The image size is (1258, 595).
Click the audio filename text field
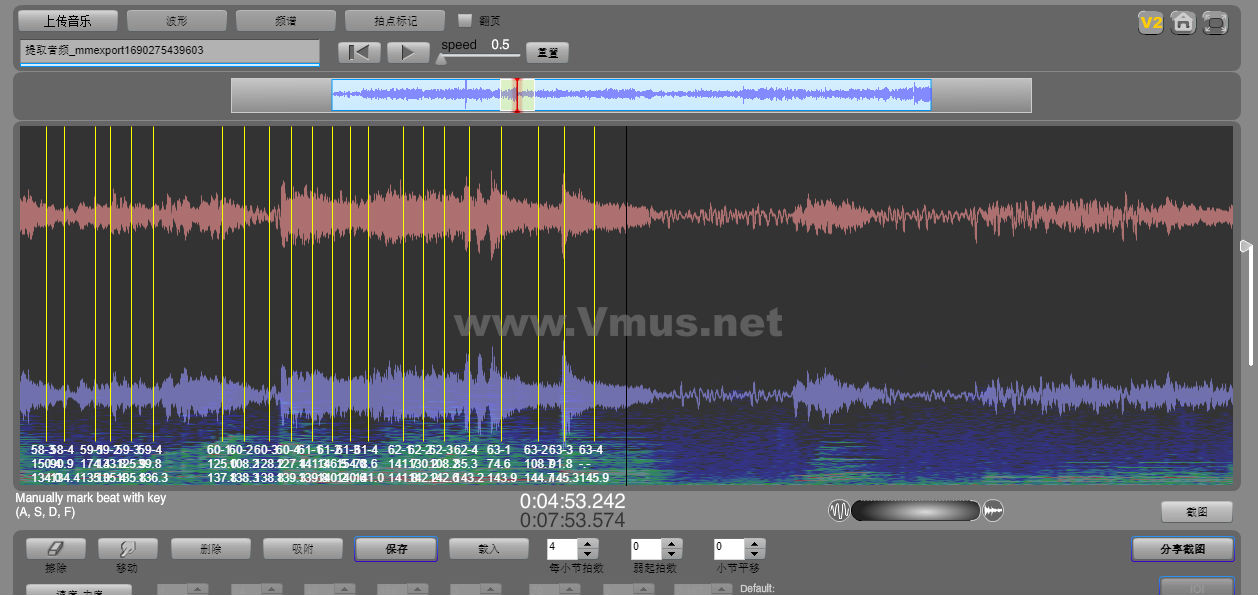169,51
